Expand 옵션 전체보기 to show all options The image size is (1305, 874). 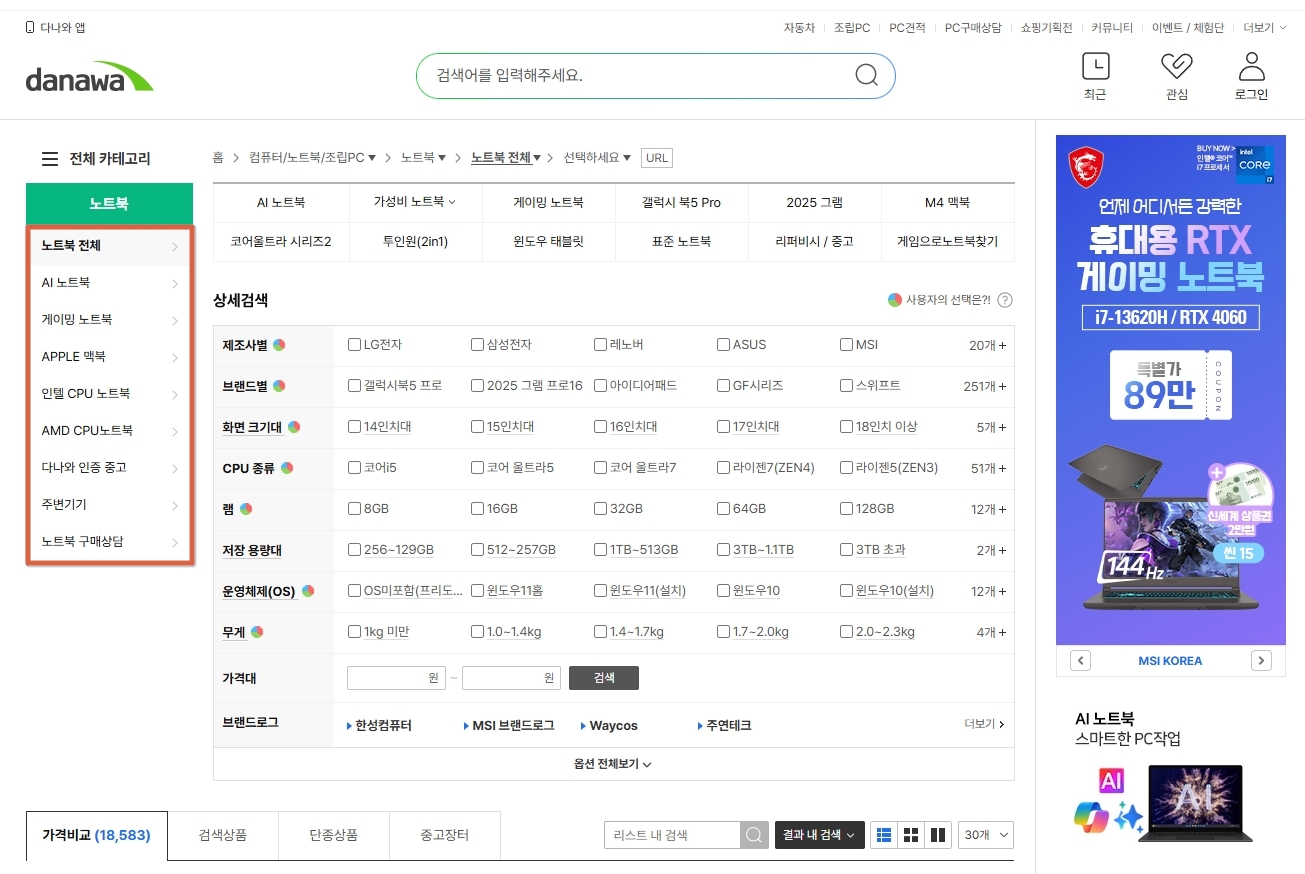click(613, 764)
